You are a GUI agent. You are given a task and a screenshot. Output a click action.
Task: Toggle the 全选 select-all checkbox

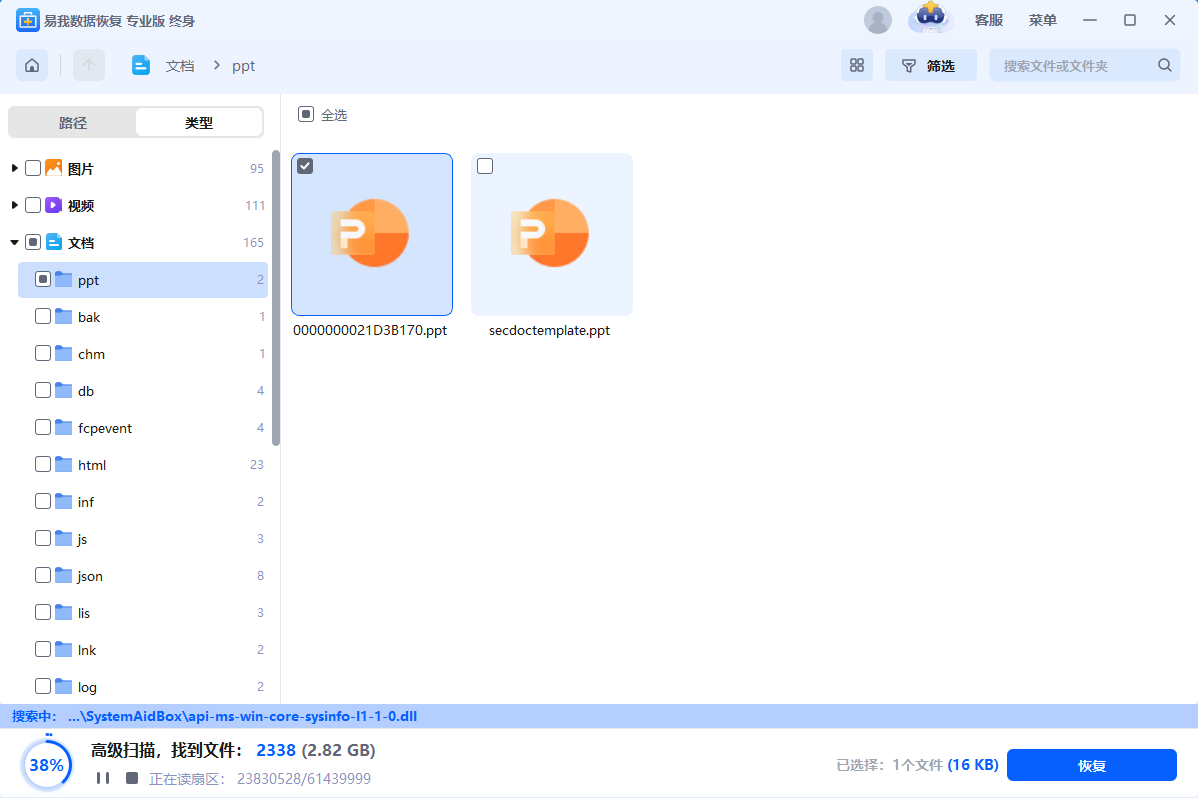306,115
